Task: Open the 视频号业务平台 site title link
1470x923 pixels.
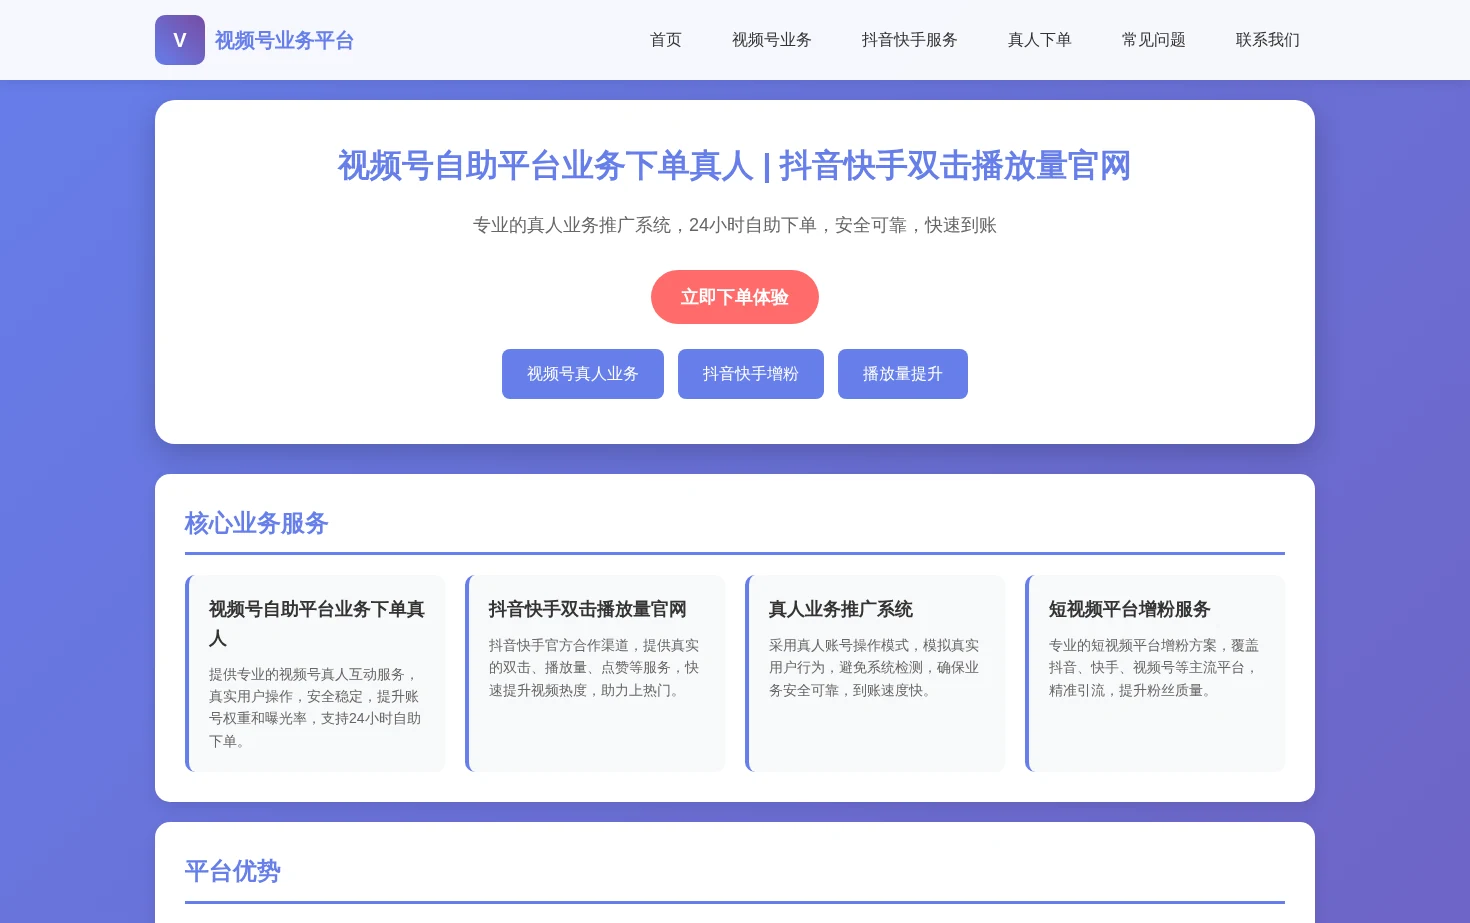Action: (284, 40)
